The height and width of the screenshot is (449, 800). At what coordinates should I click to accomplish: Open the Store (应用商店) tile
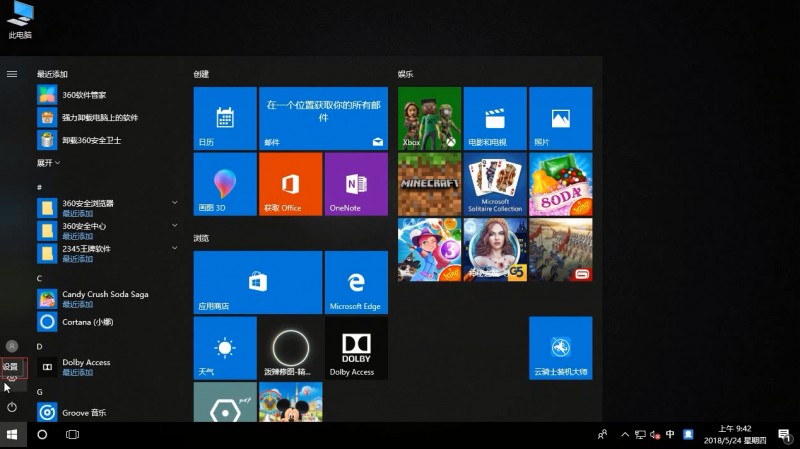click(x=258, y=282)
